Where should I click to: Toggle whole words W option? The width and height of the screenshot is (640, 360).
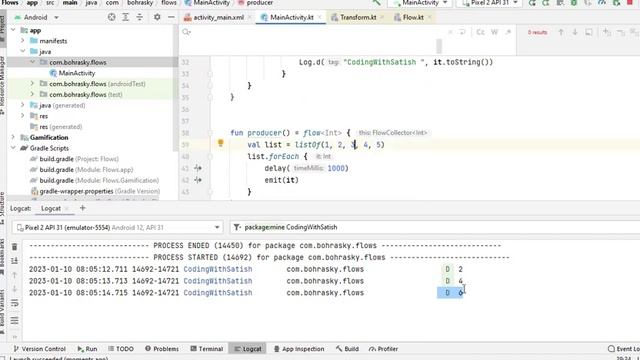[x=494, y=32]
